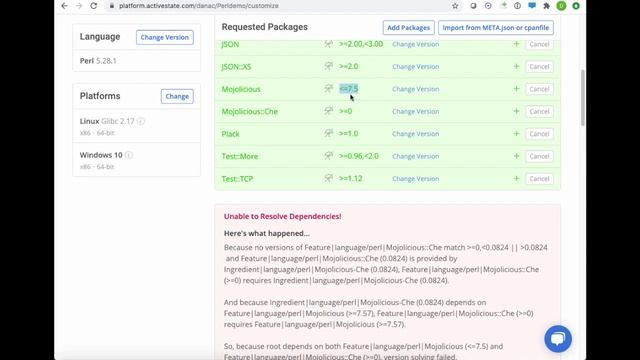Click the plus icon in Plack row
Viewport: 640px width, 360px height.
click(x=516, y=133)
